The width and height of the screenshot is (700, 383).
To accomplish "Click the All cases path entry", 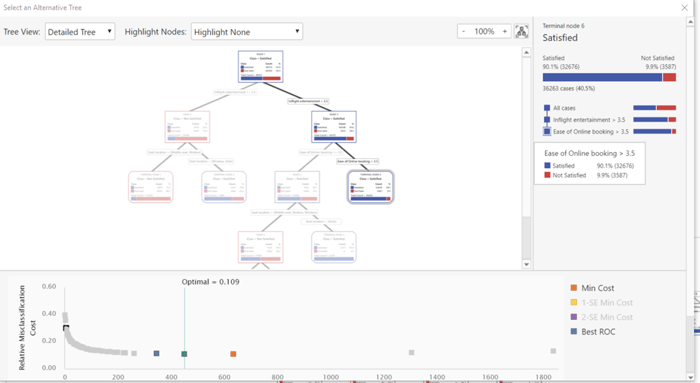I will 564,108.
